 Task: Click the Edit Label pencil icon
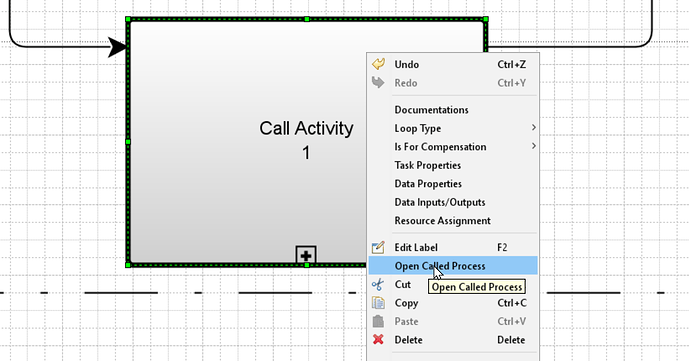pyautogui.click(x=378, y=247)
